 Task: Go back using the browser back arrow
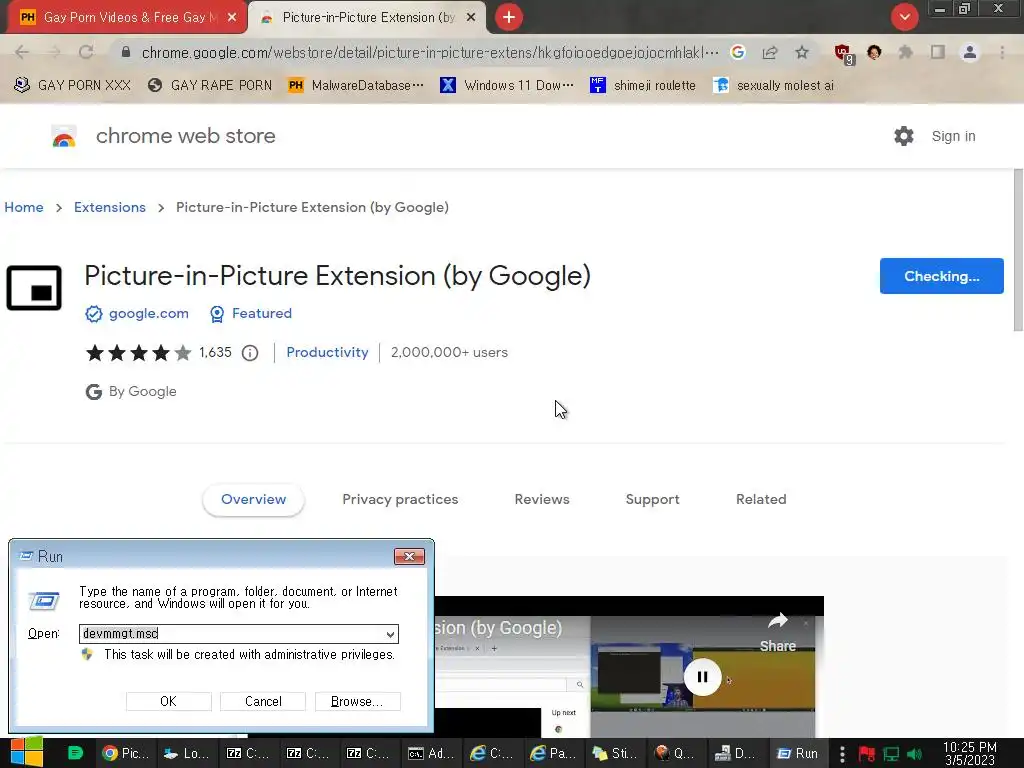pos(22,52)
